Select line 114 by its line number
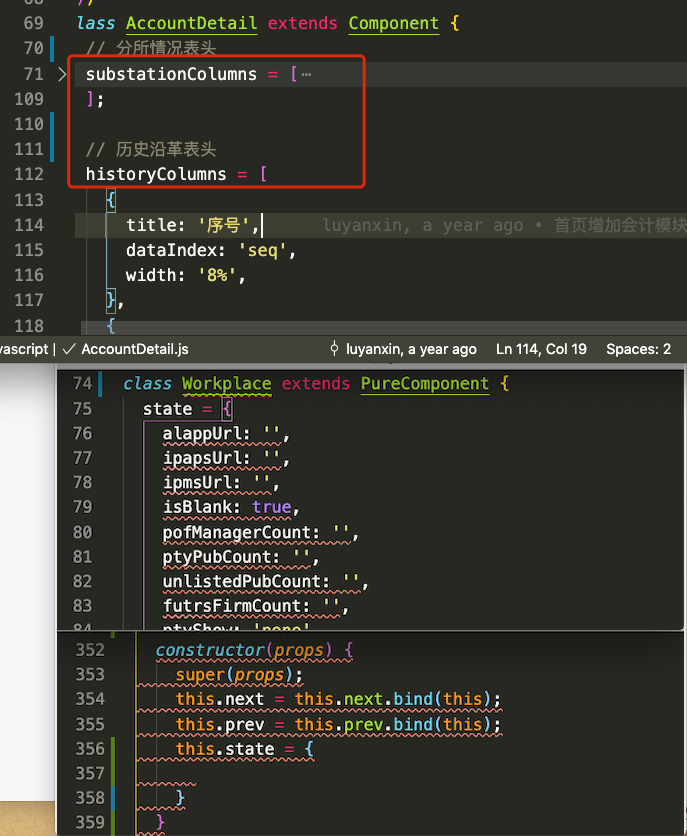The width and height of the screenshot is (687, 836). tap(26, 226)
